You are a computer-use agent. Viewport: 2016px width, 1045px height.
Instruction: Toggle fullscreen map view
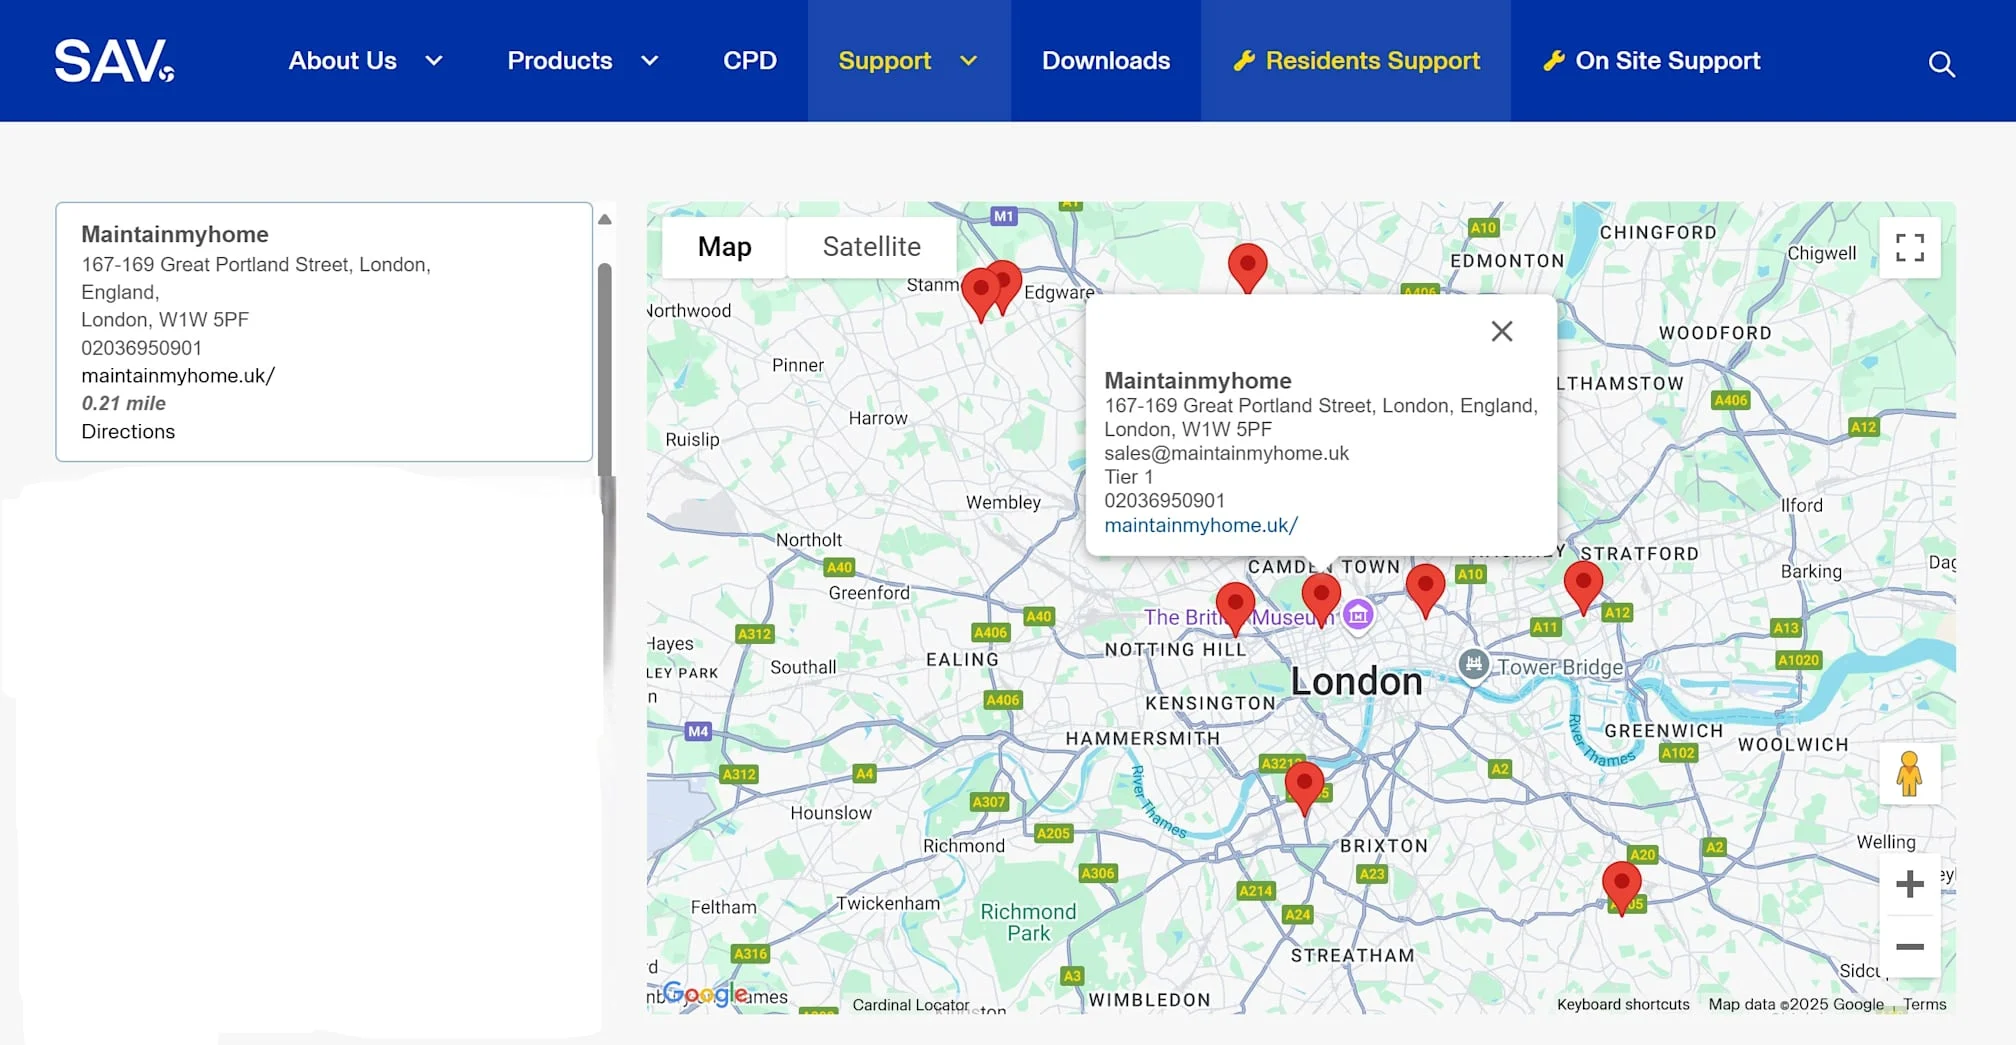(x=1910, y=247)
